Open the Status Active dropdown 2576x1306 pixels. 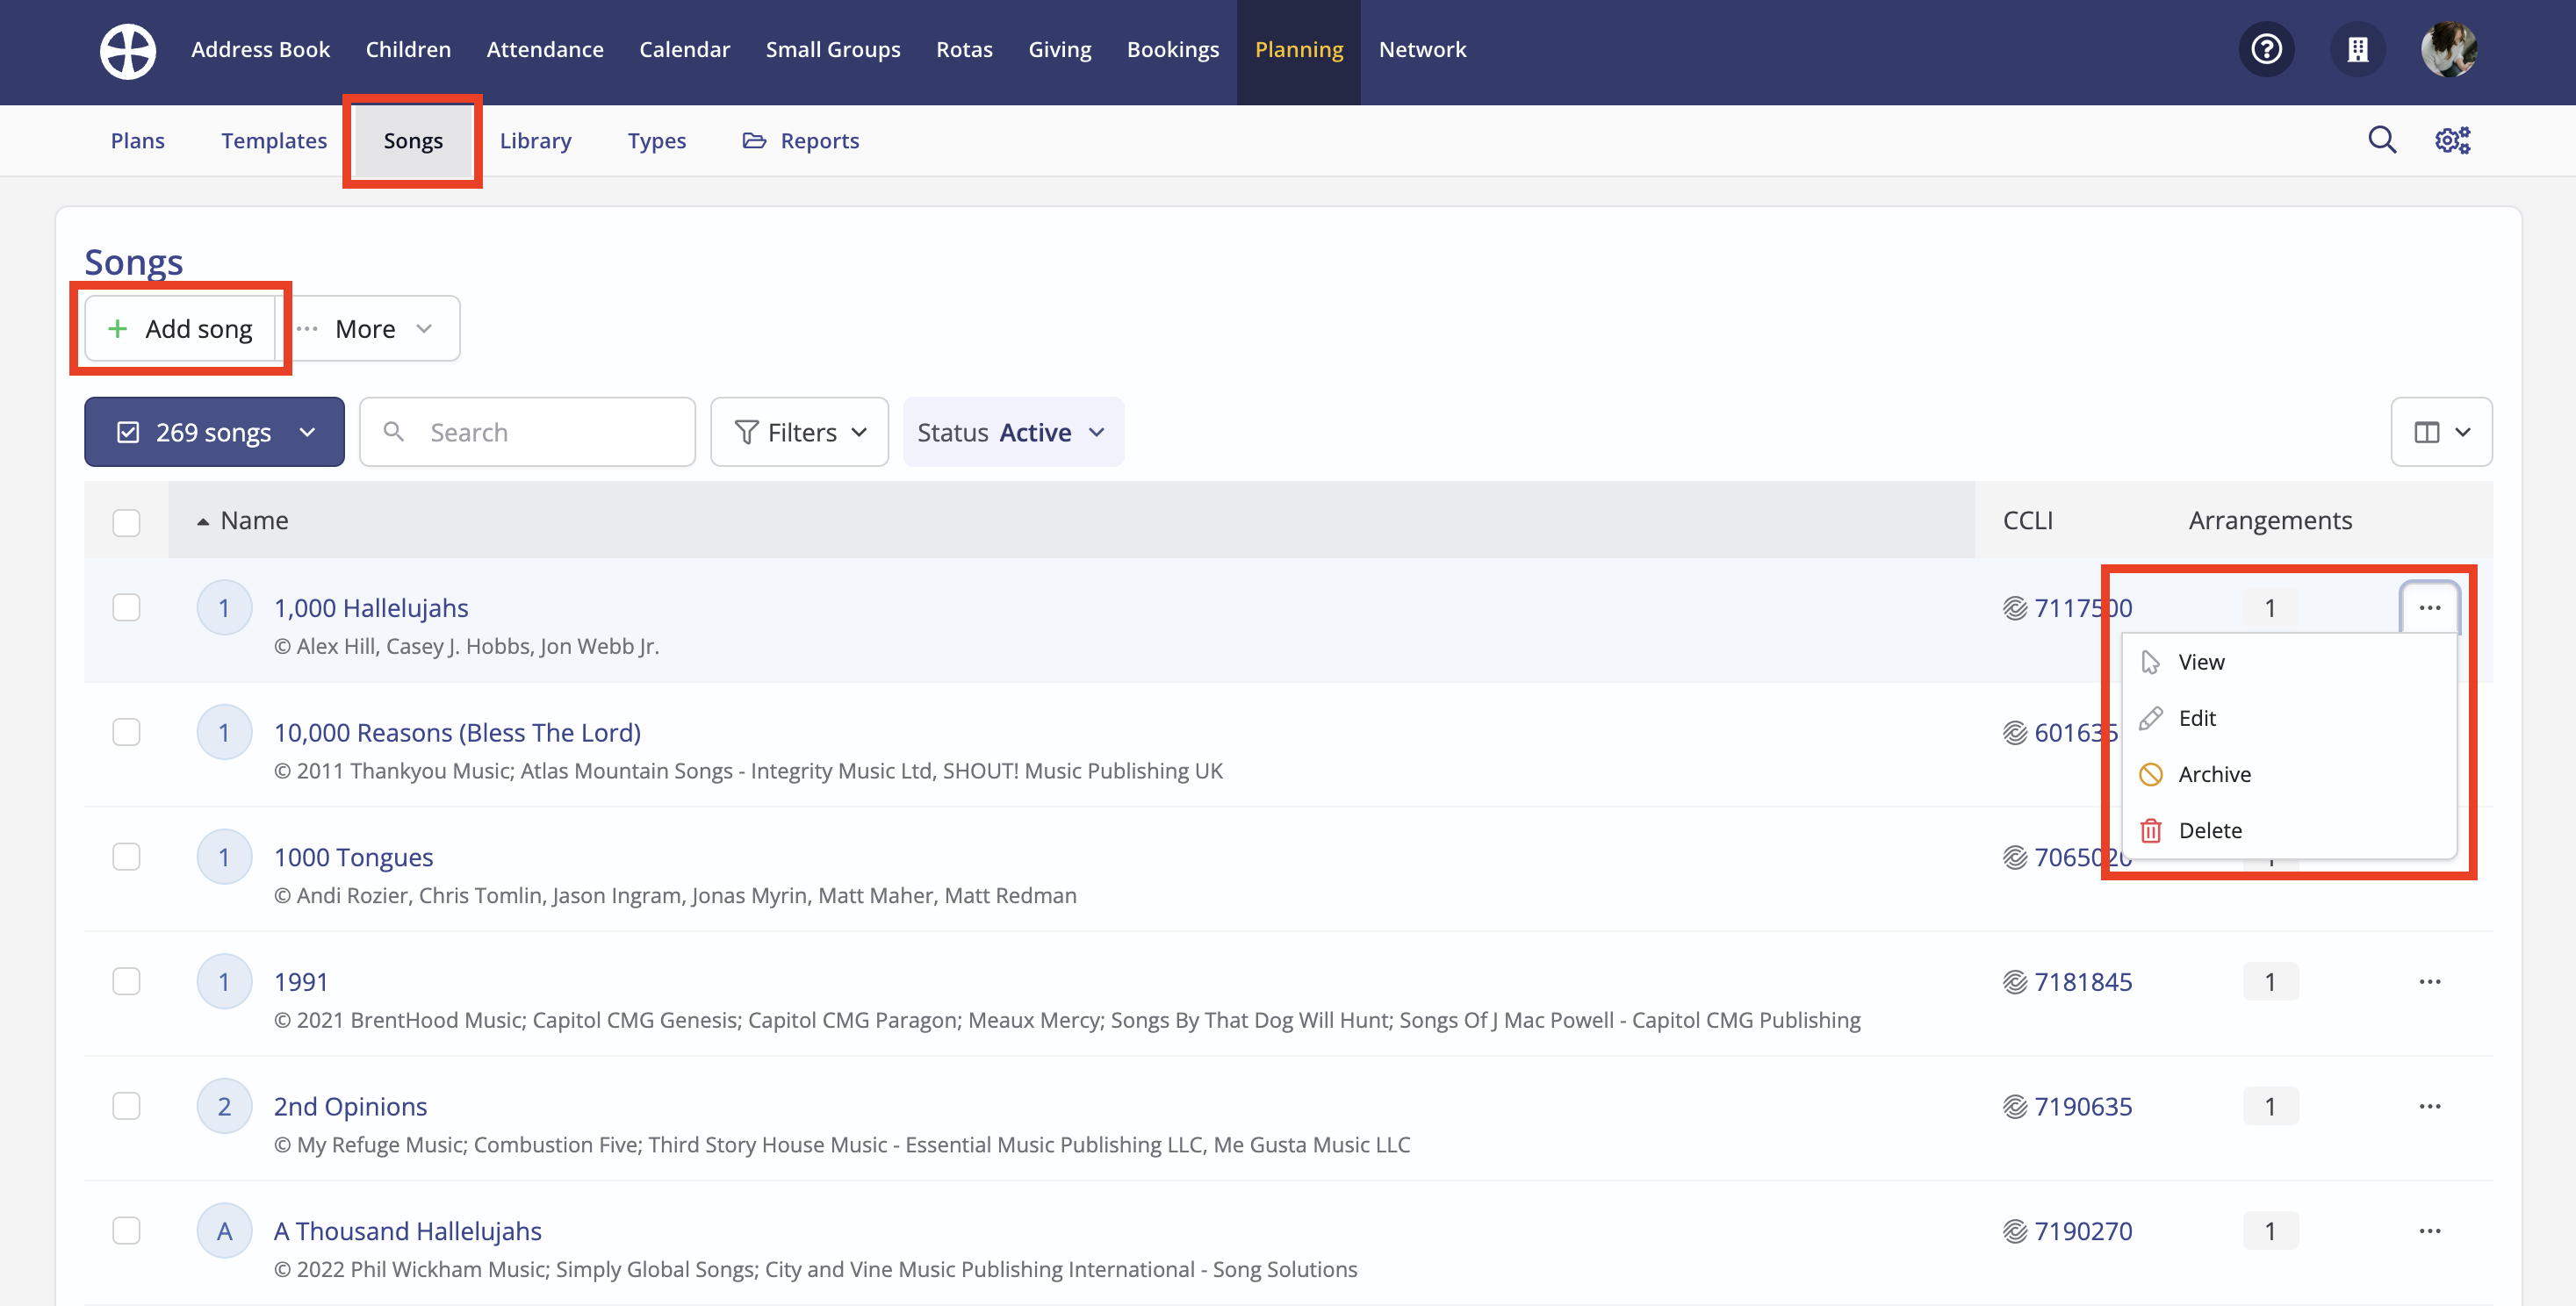[x=1013, y=432]
